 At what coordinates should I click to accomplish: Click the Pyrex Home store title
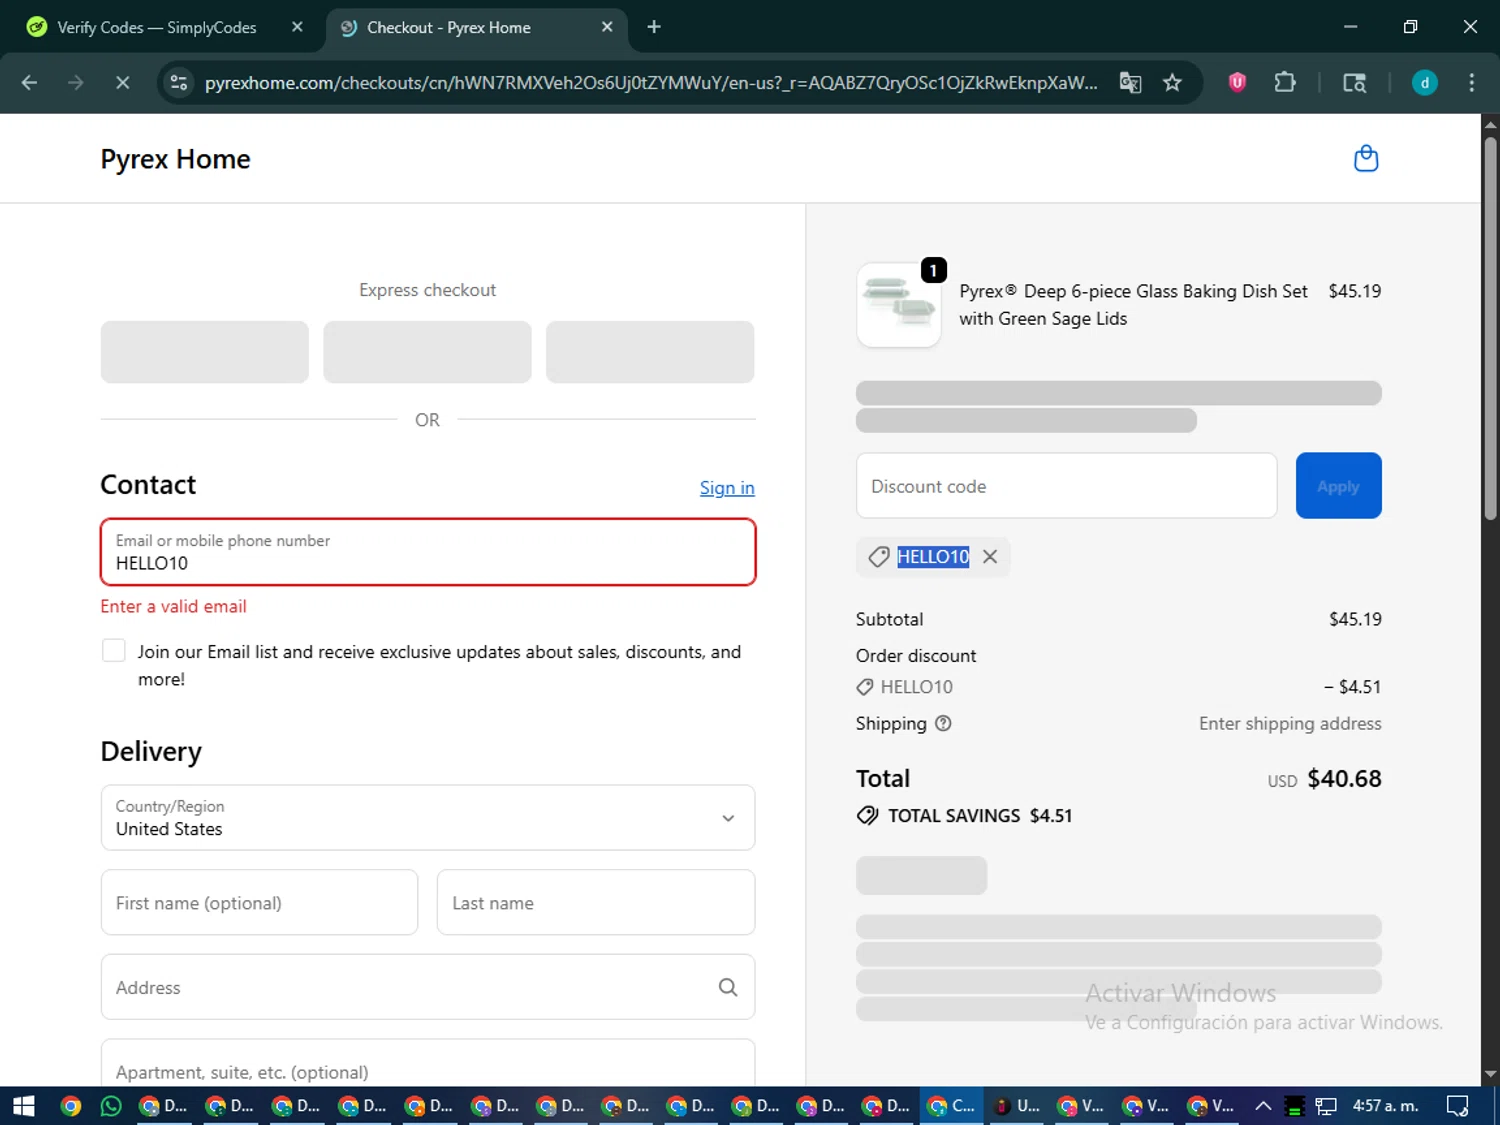click(x=175, y=159)
